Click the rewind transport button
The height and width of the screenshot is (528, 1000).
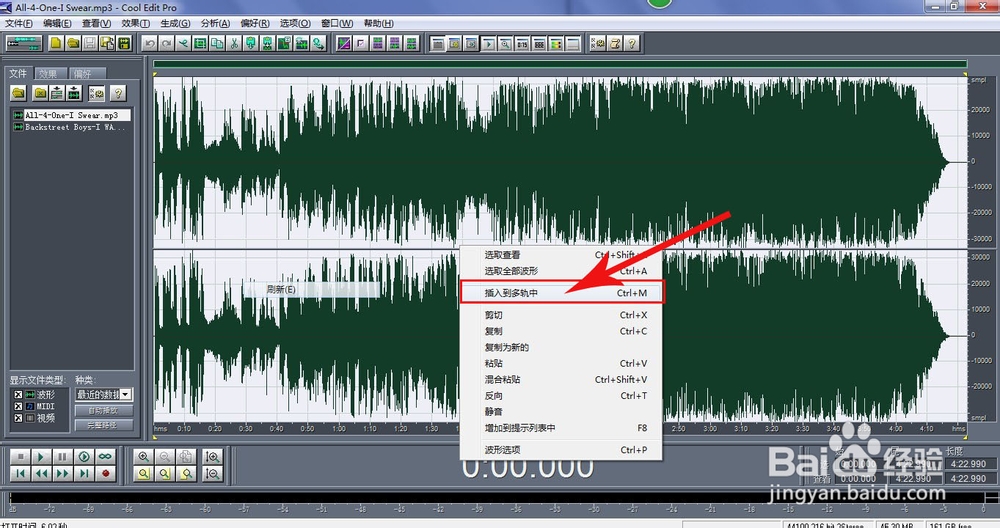[x=41, y=473]
